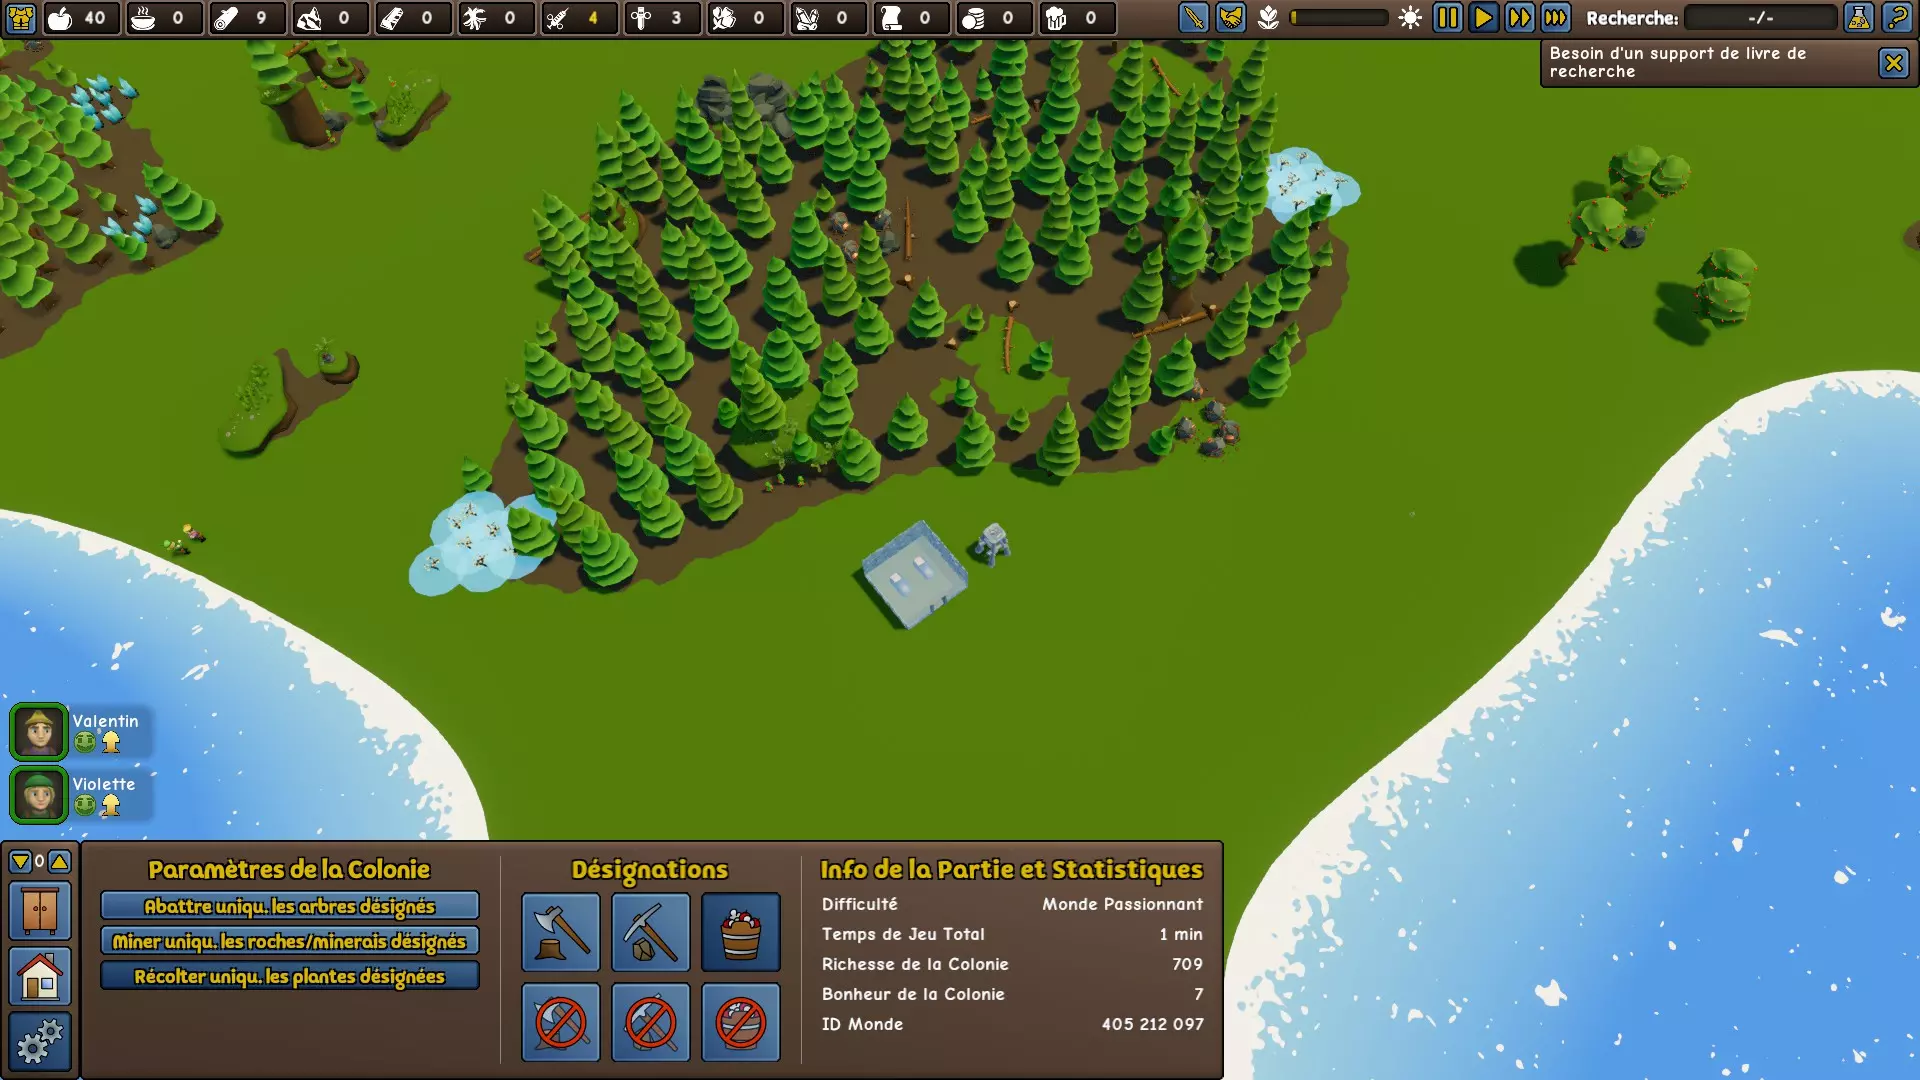Image resolution: width=1920 pixels, height=1080 pixels.
Task: Toggle 'Récolter uniqu. les plantes désignées'
Action: pyautogui.click(x=289, y=976)
